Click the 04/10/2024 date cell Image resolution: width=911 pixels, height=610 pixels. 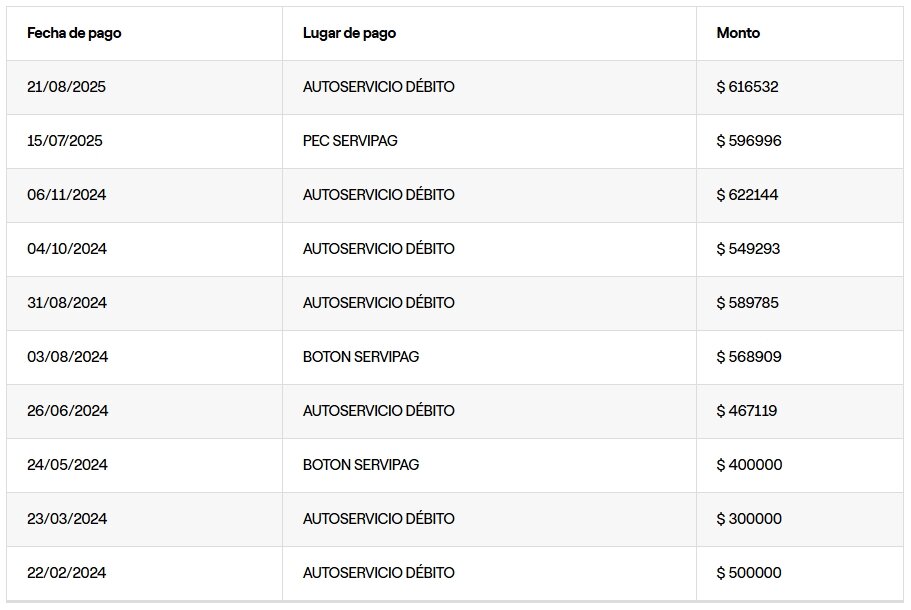click(x=66, y=249)
